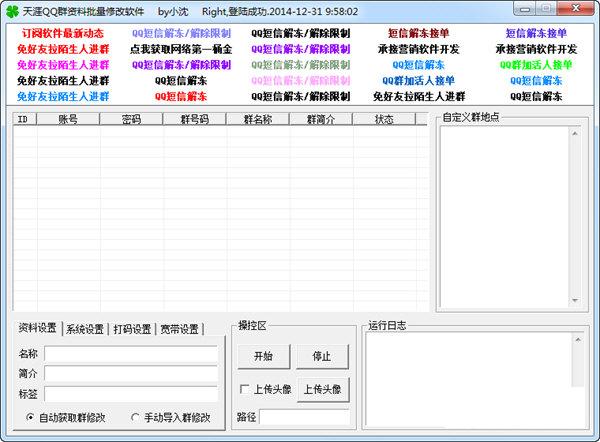600x442 pixels.
Task: Click the green clover app icon in title bar
Action: coord(12,11)
